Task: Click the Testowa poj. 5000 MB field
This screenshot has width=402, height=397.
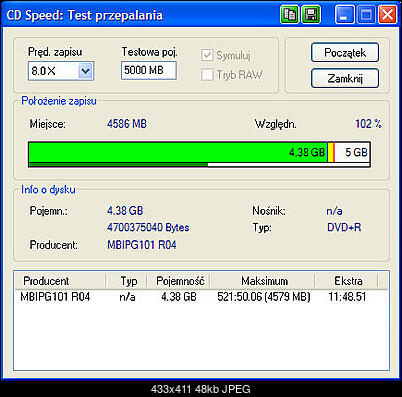Action: tap(149, 70)
